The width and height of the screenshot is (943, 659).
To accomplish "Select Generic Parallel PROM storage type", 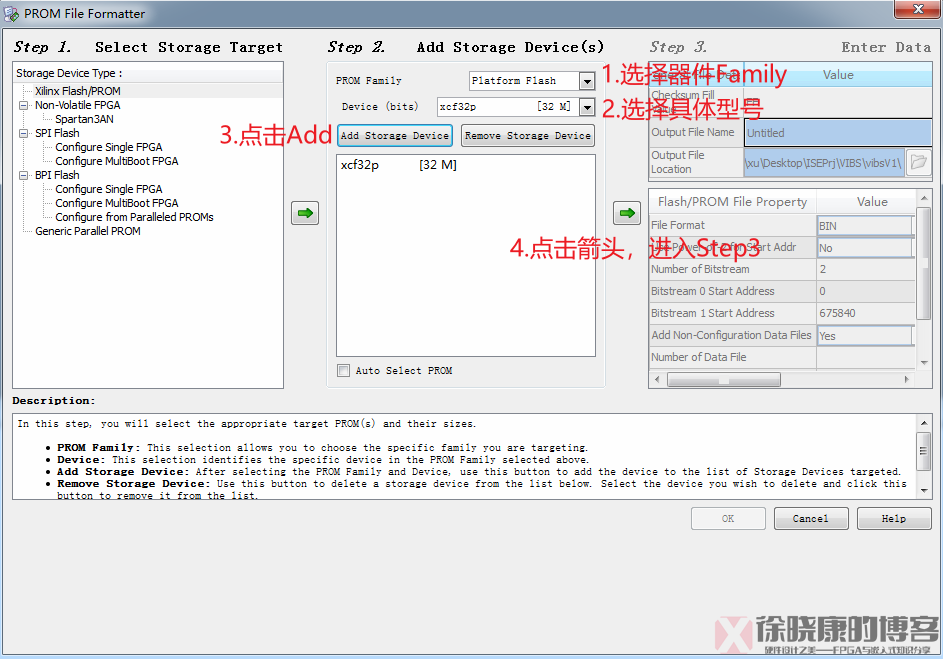I will pos(87,230).
